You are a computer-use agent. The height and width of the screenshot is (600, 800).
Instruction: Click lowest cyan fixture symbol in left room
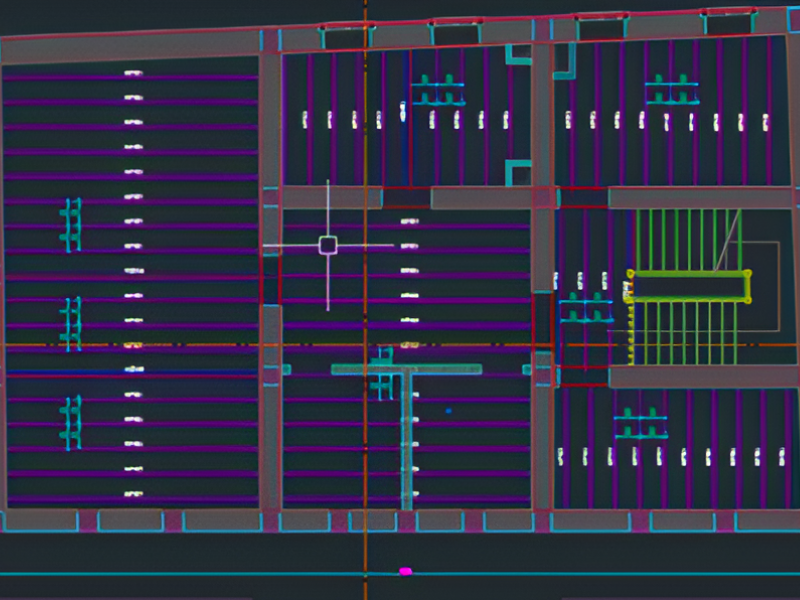click(x=71, y=421)
